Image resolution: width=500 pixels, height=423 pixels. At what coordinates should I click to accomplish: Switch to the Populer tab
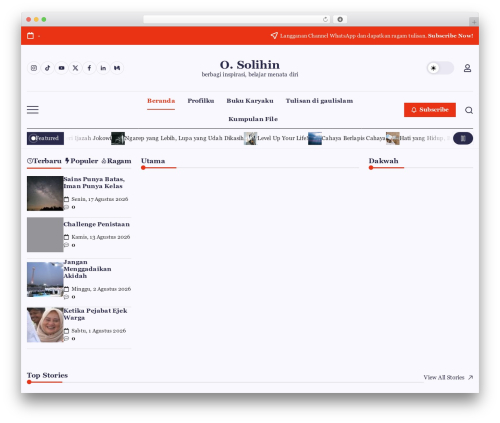pyautogui.click(x=81, y=161)
